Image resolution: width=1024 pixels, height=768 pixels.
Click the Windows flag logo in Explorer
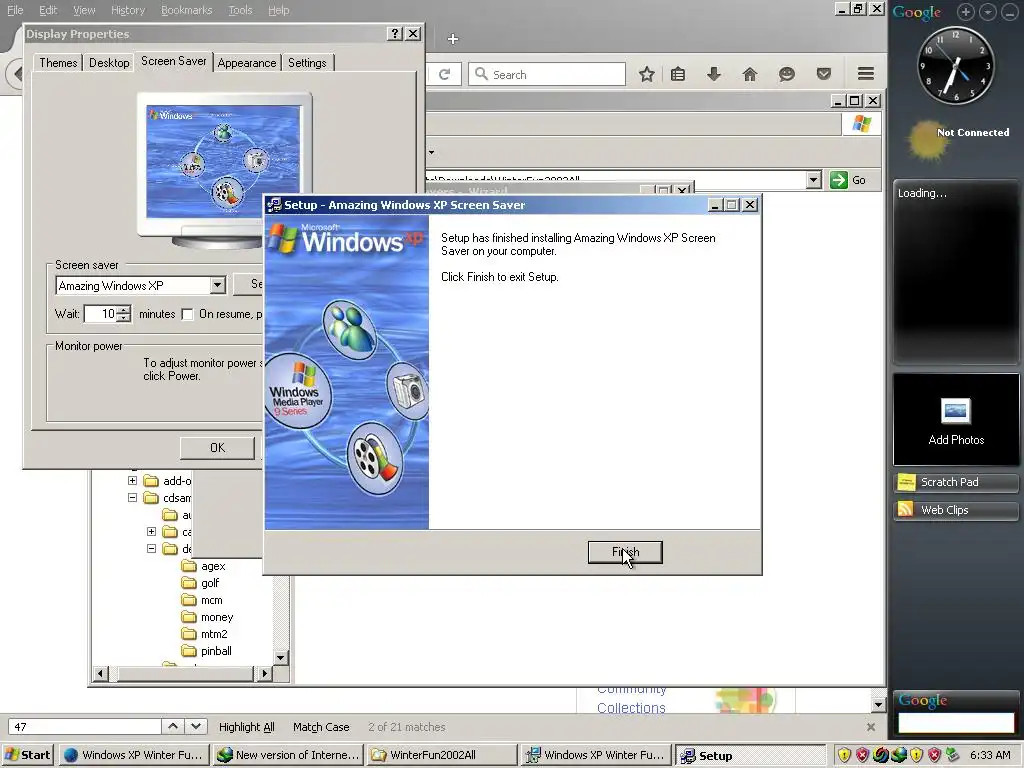point(861,123)
